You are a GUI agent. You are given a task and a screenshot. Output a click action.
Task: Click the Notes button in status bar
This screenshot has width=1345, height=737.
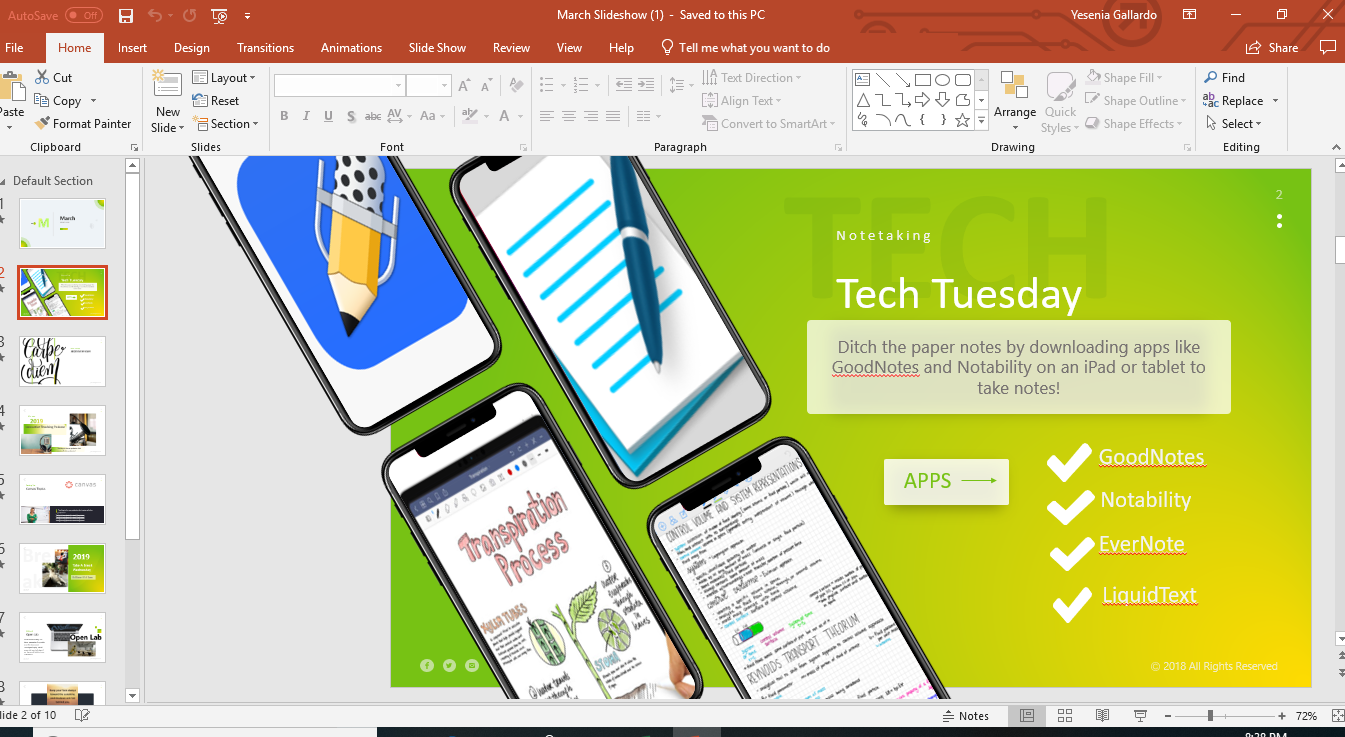(966, 716)
